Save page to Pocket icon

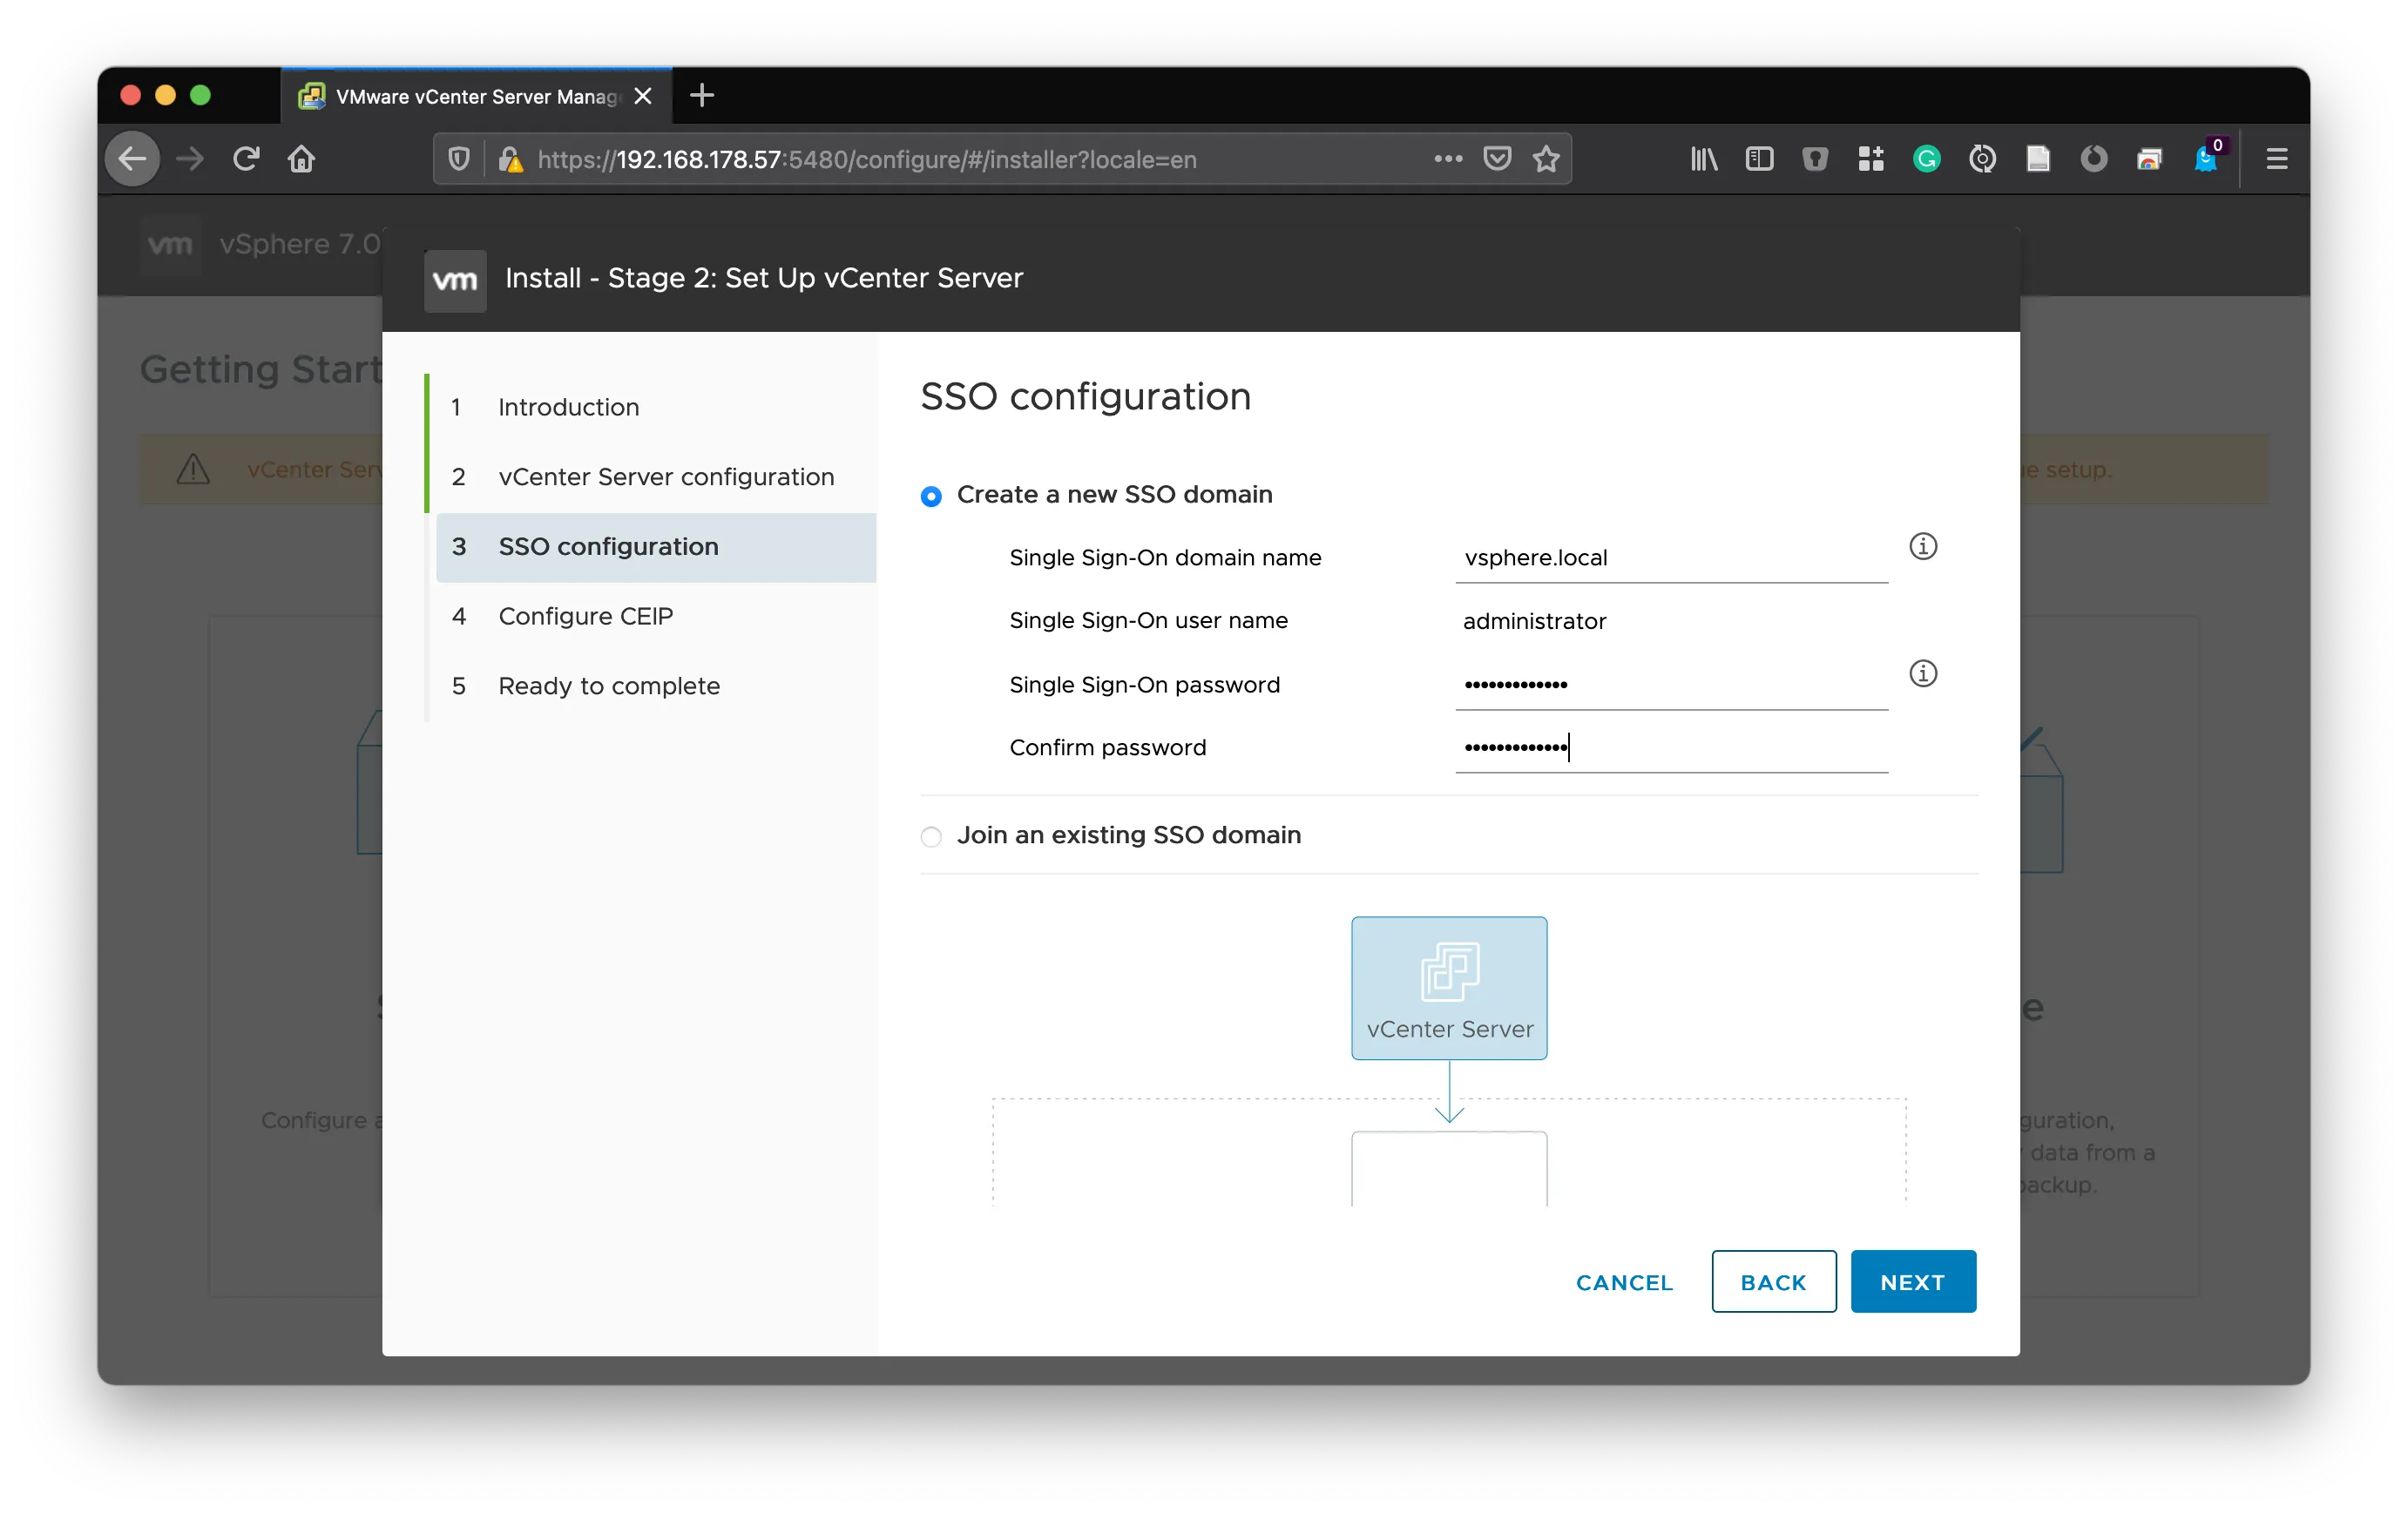(x=1496, y=159)
